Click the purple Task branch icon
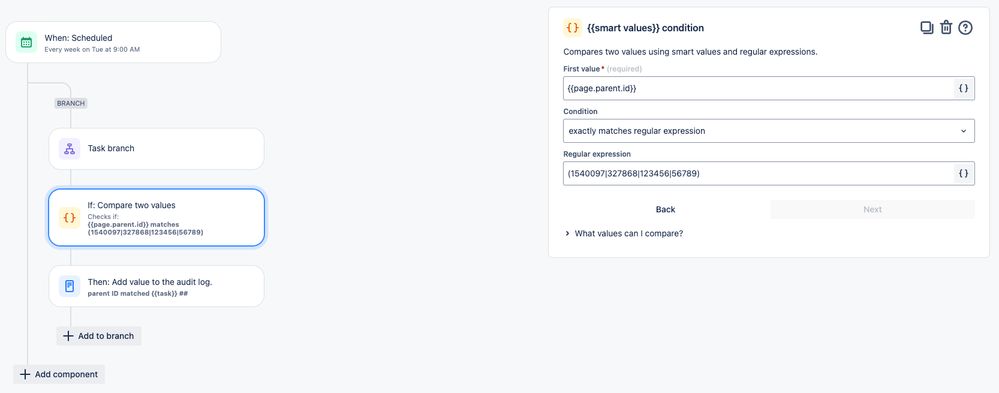 click(69, 148)
